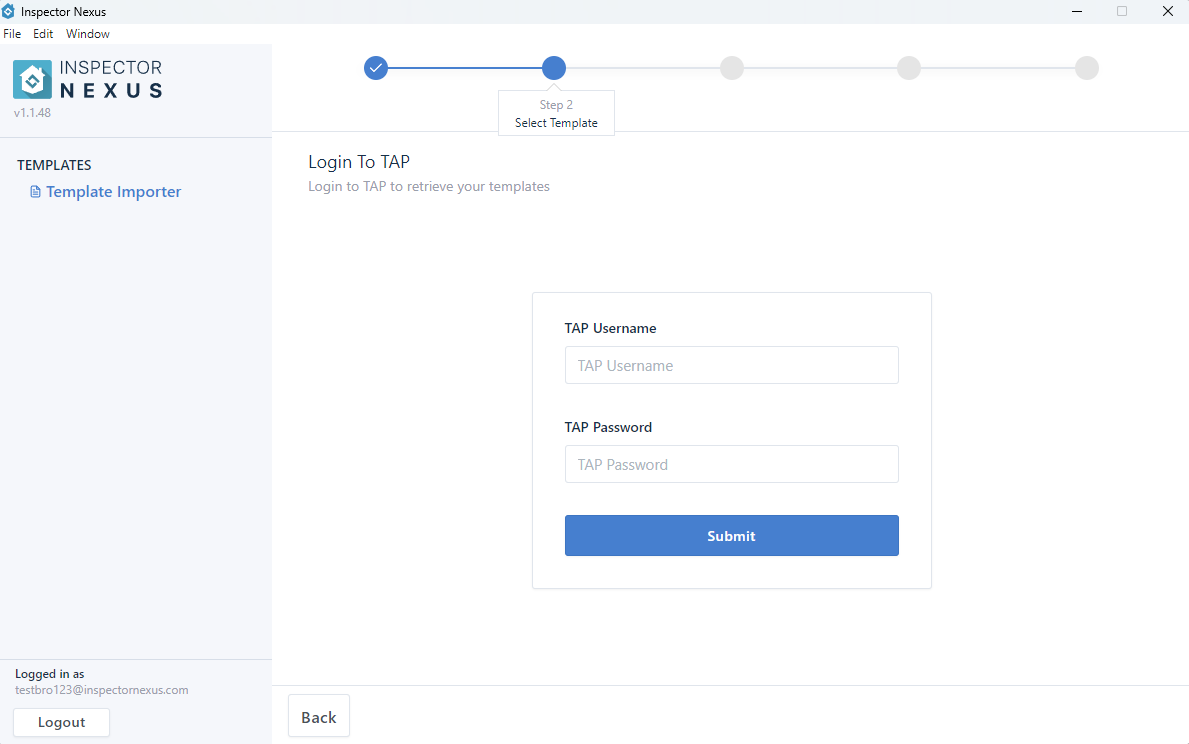Open the Edit menu
1189x744 pixels.
click(x=43, y=34)
